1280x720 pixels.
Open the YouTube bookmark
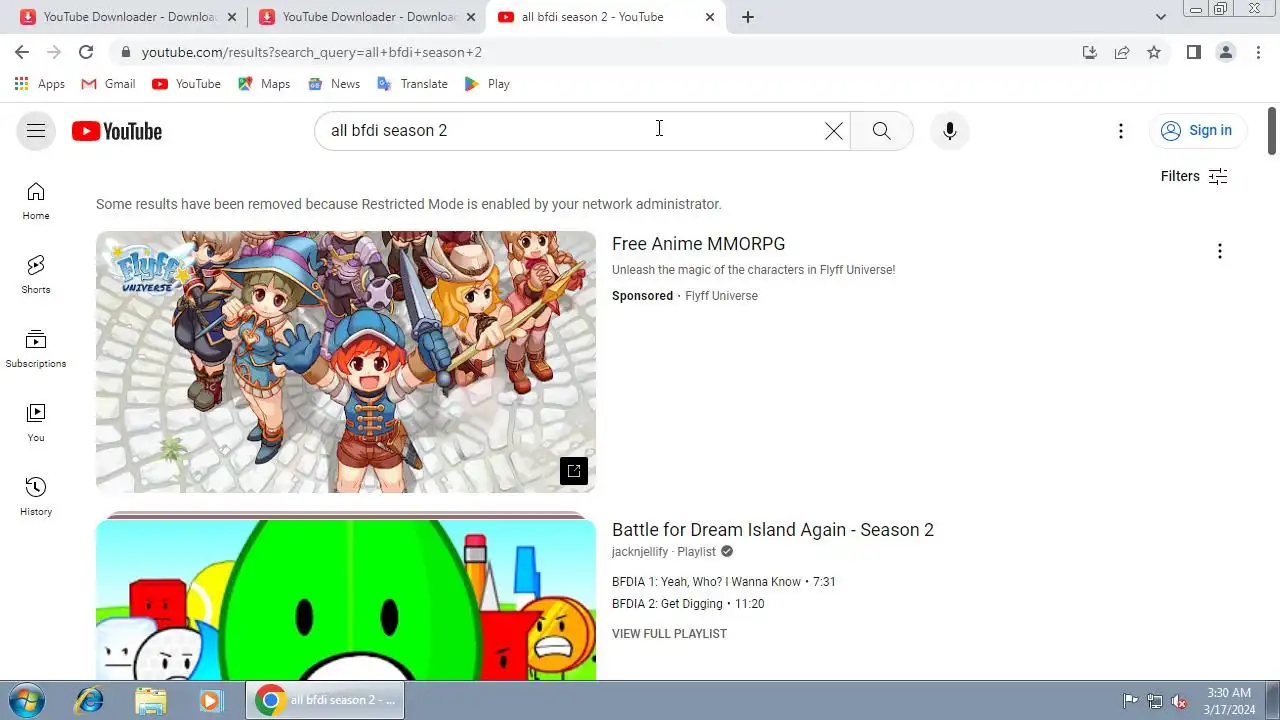tap(186, 84)
